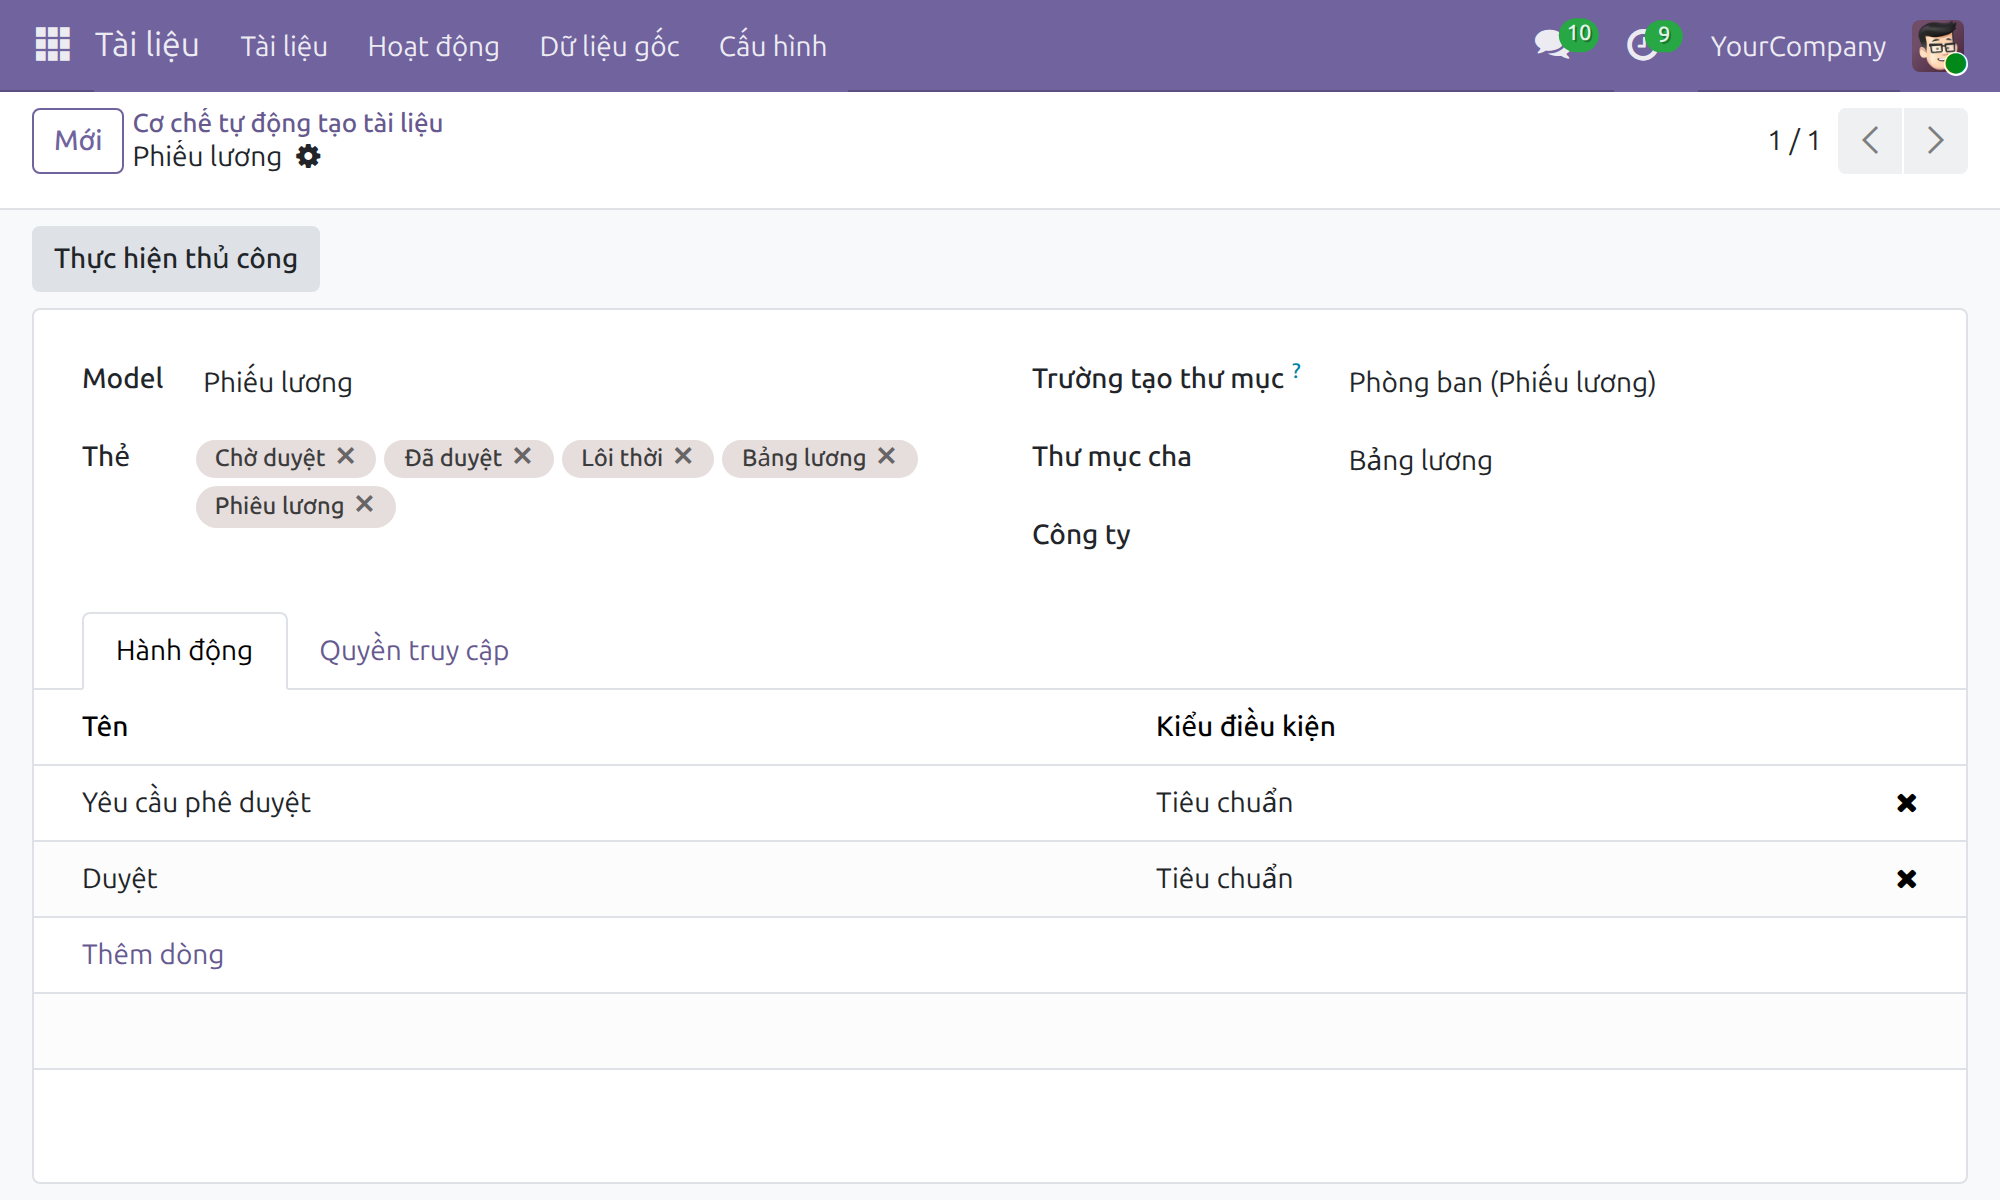Go to previous record arrow

point(1870,140)
